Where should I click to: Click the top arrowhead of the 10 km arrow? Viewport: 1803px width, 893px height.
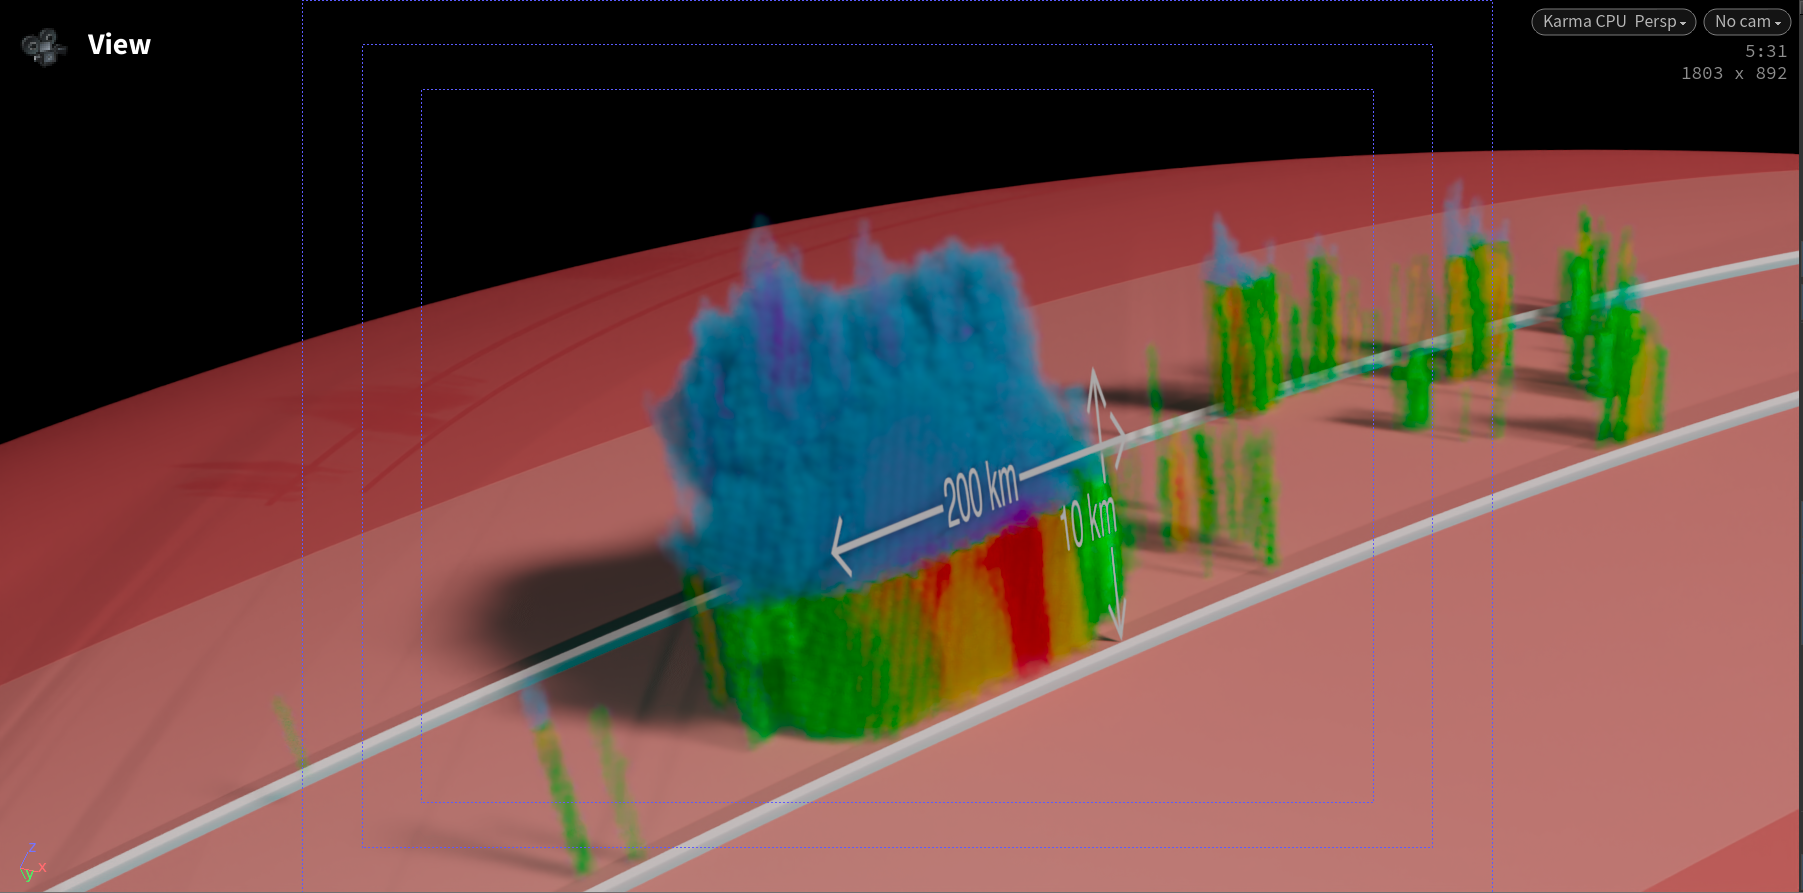(x=1095, y=380)
